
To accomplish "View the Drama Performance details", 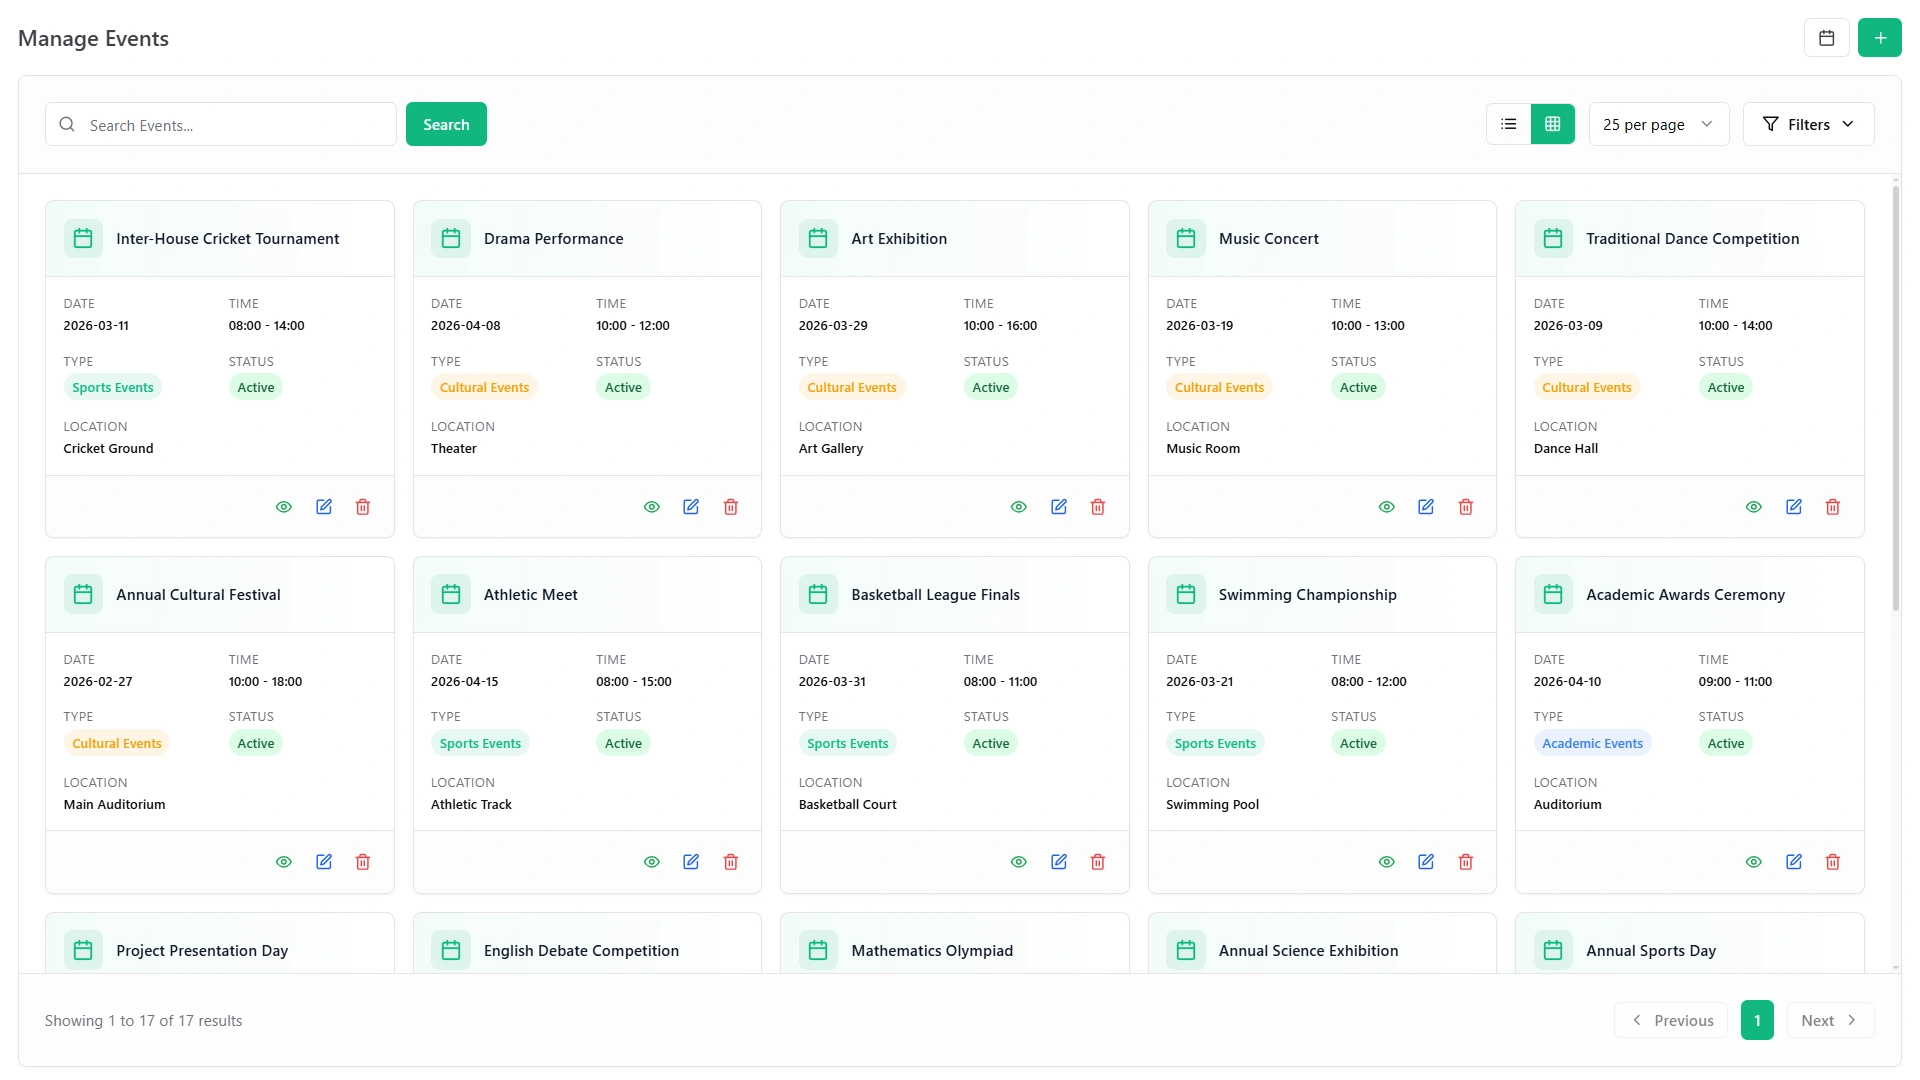I will tap(652, 507).
